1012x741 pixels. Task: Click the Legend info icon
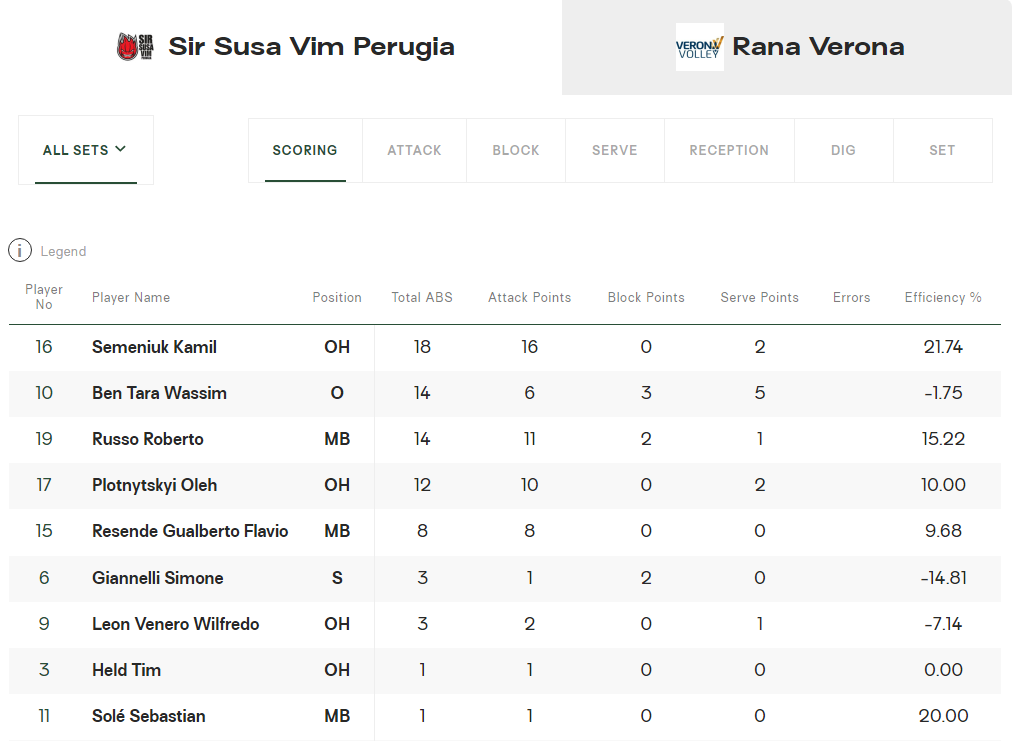pos(20,251)
